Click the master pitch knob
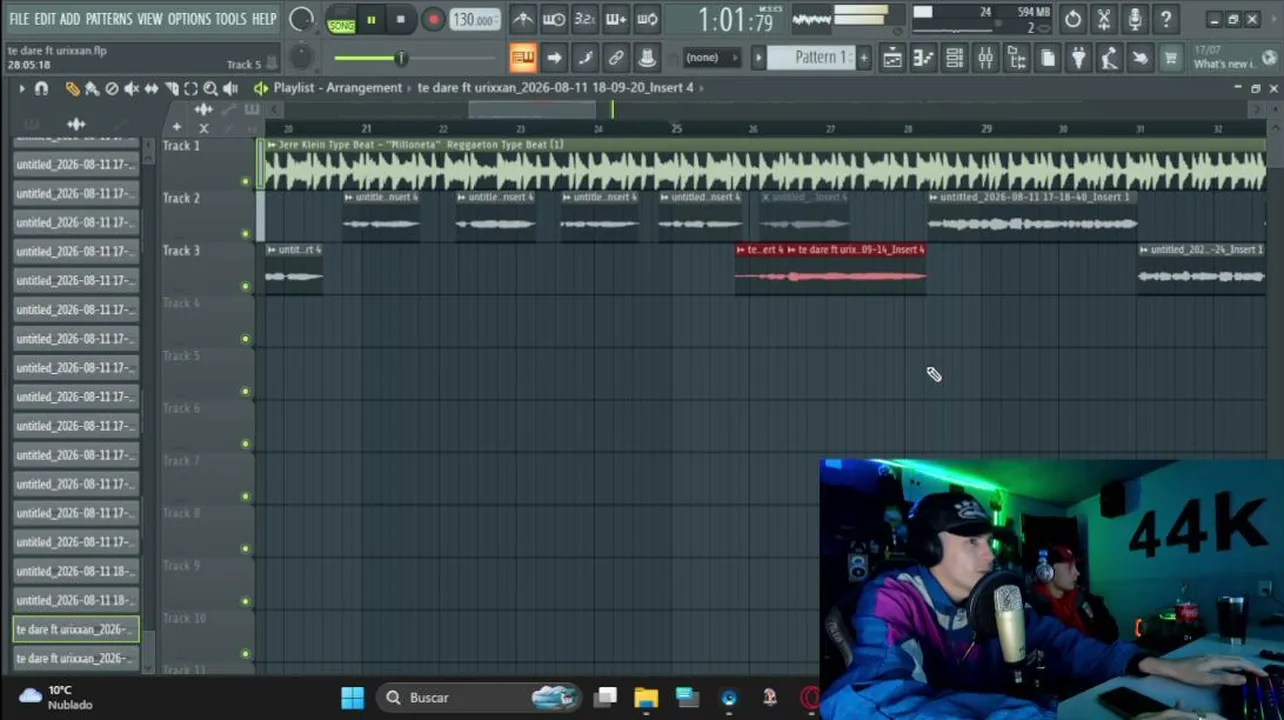Image resolution: width=1284 pixels, height=720 pixels. 301,58
